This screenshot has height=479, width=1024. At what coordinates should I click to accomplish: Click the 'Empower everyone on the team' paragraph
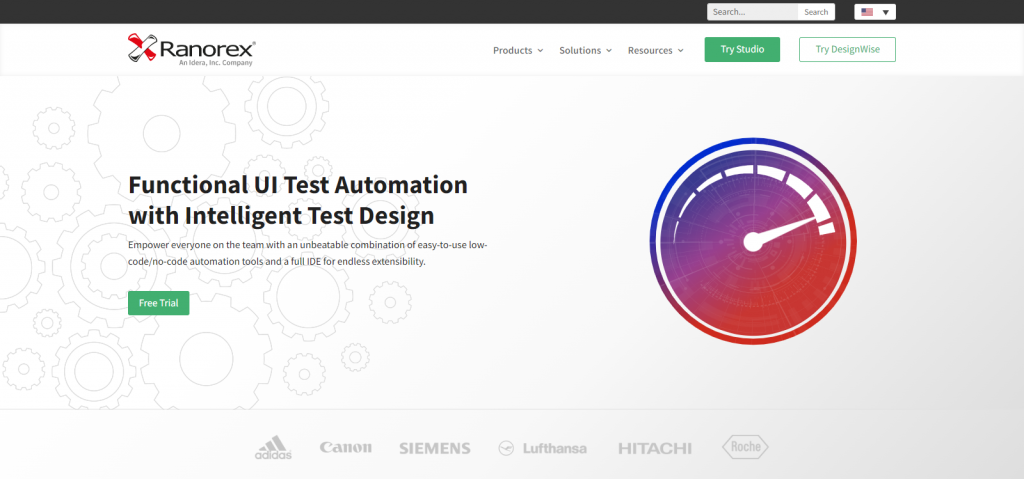pos(308,254)
